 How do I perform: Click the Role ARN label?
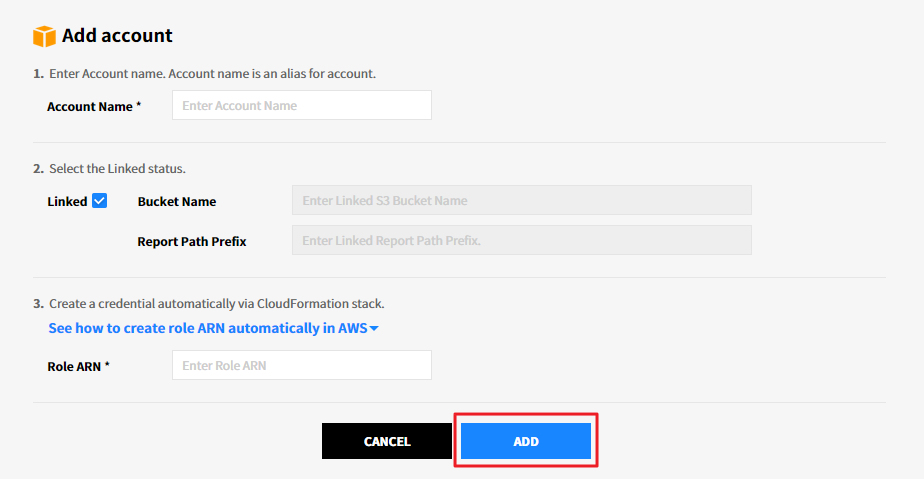click(73, 366)
